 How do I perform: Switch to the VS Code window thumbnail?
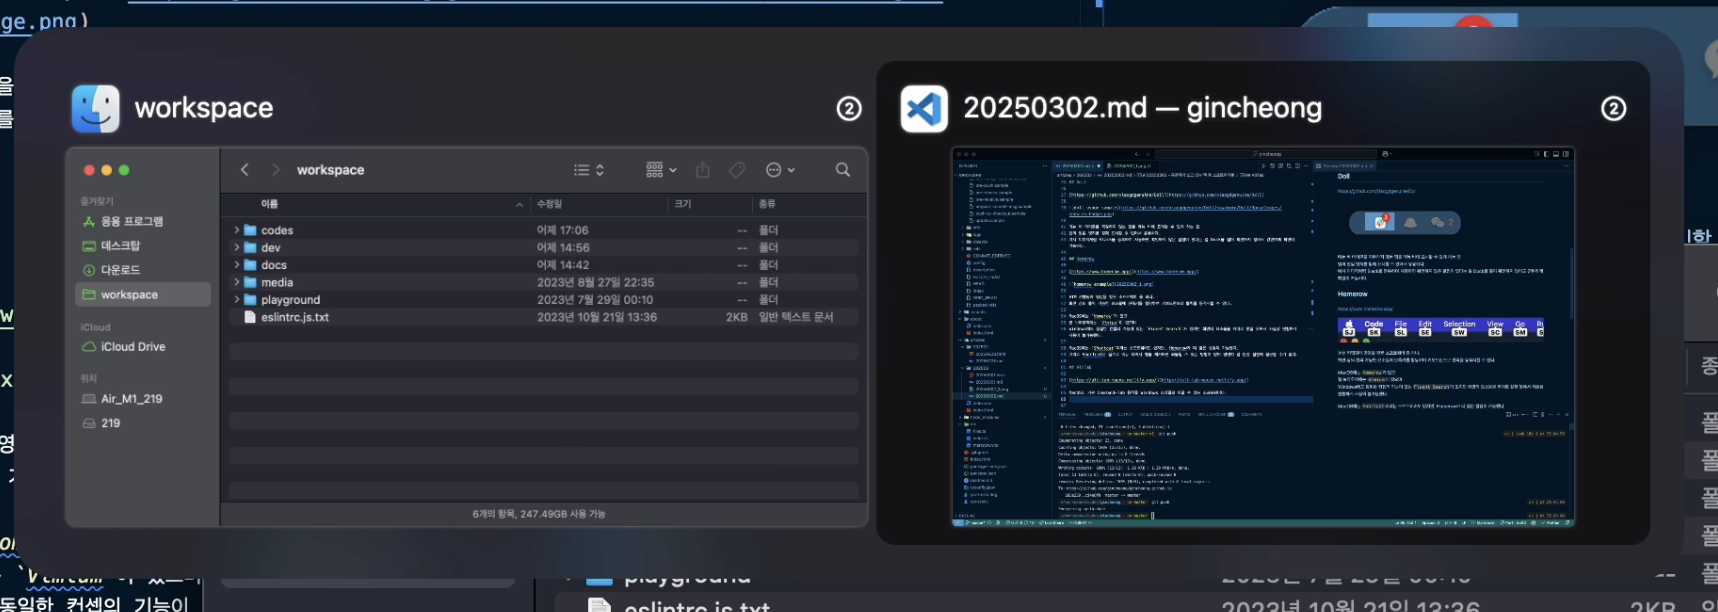tap(1263, 337)
